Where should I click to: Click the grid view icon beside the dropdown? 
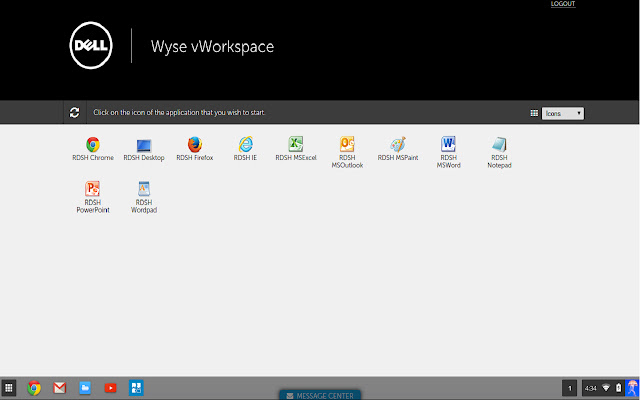click(534, 113)
